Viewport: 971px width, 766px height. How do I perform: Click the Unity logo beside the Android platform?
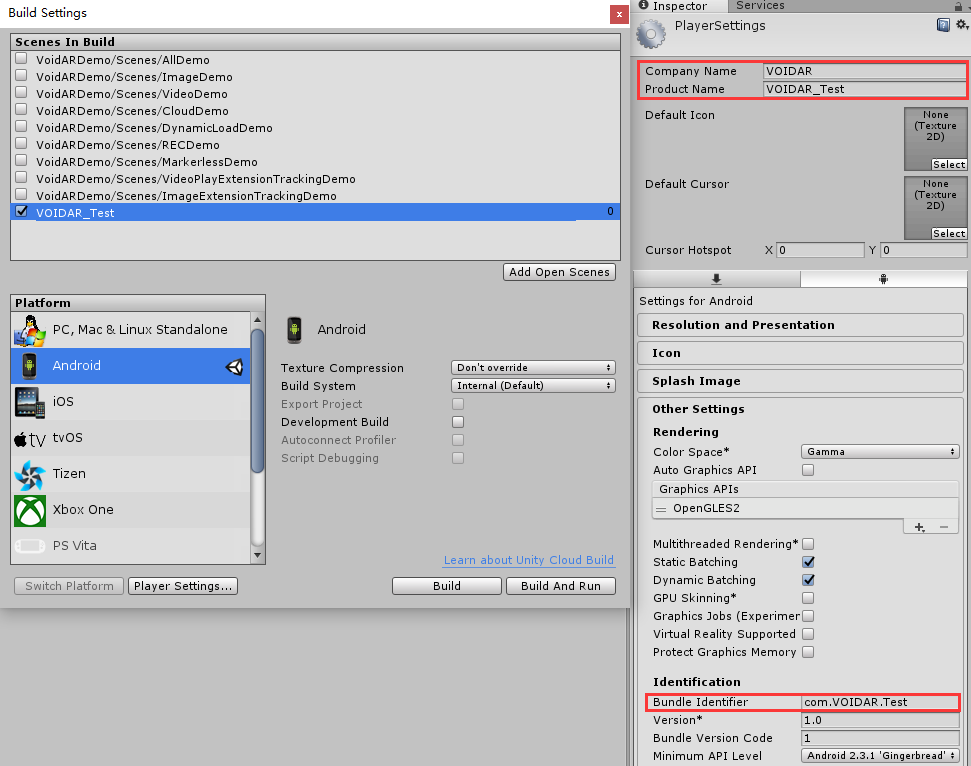(235, 367)
